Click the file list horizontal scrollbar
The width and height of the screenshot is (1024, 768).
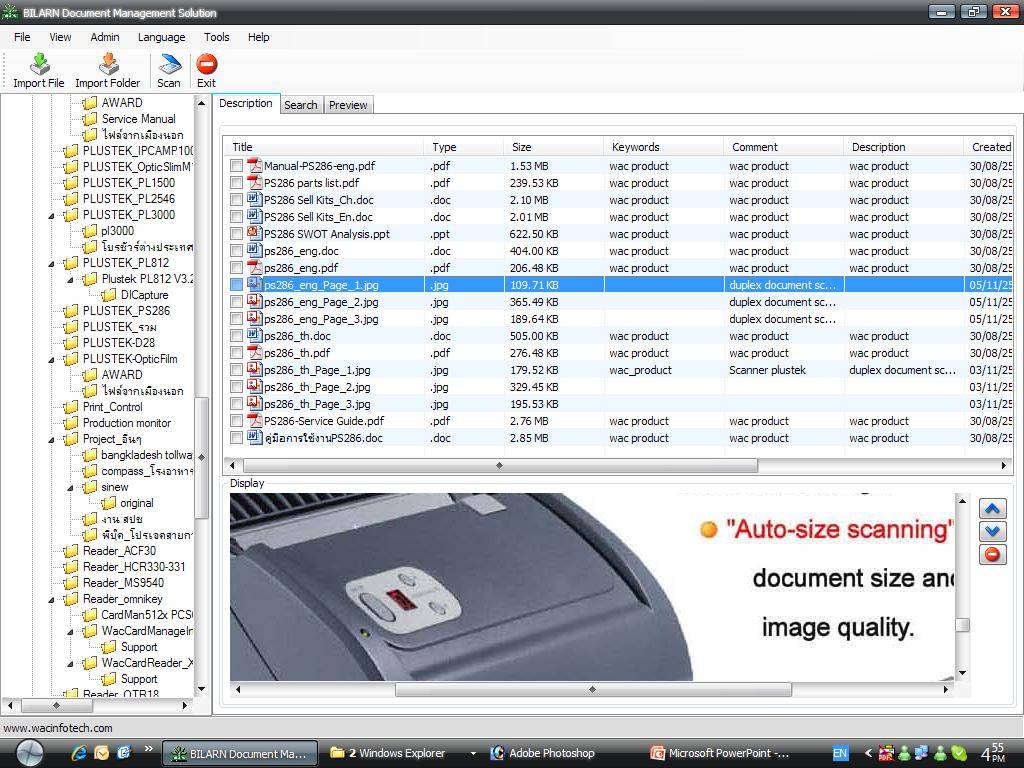click(x=500, y=465)
